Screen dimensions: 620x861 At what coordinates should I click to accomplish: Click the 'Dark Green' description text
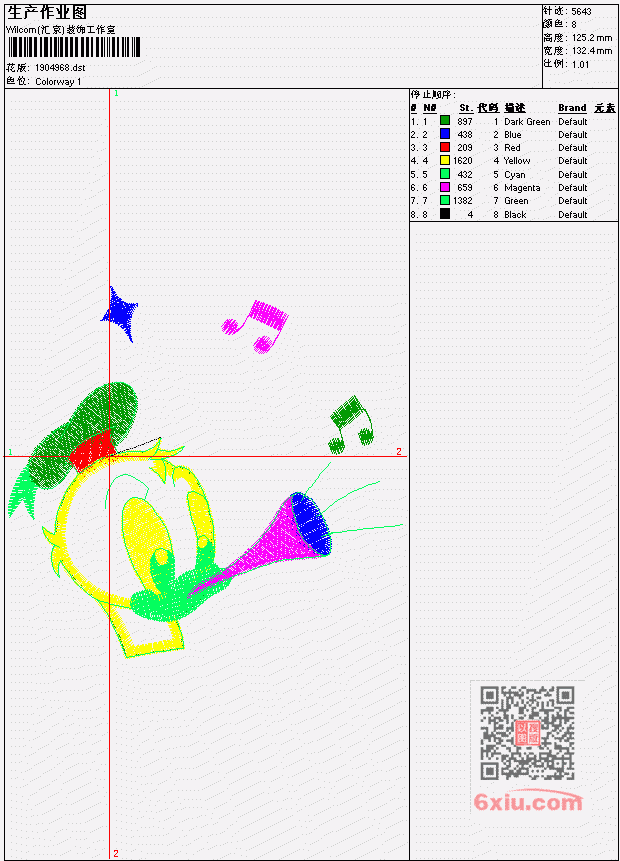527,121
